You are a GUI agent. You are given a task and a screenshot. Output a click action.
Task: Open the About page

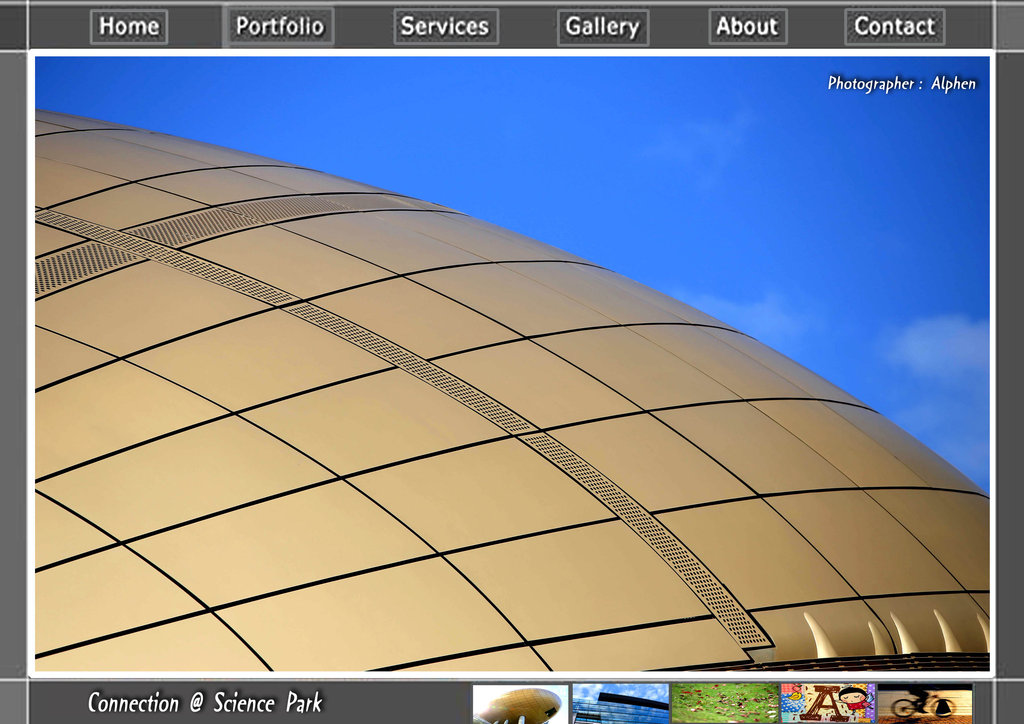coord(747,27)
